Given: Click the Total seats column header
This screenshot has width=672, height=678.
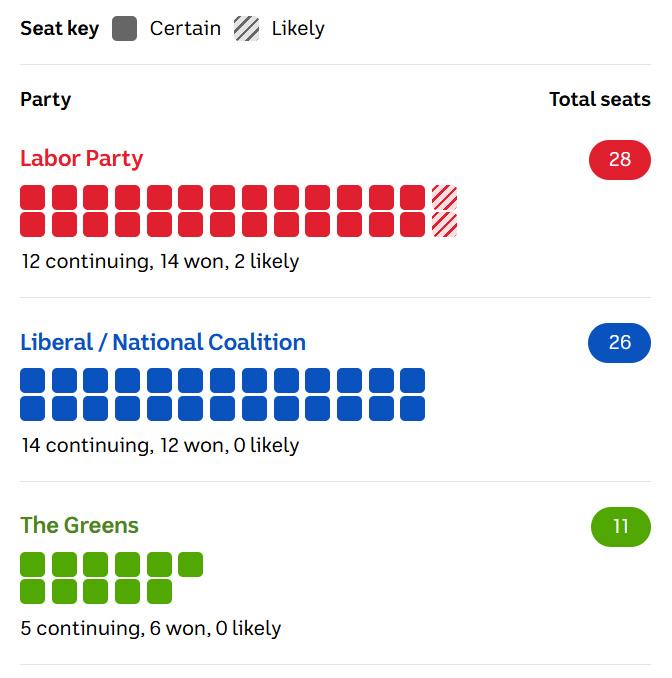Looking at the screenshot, I should [600, 99].
